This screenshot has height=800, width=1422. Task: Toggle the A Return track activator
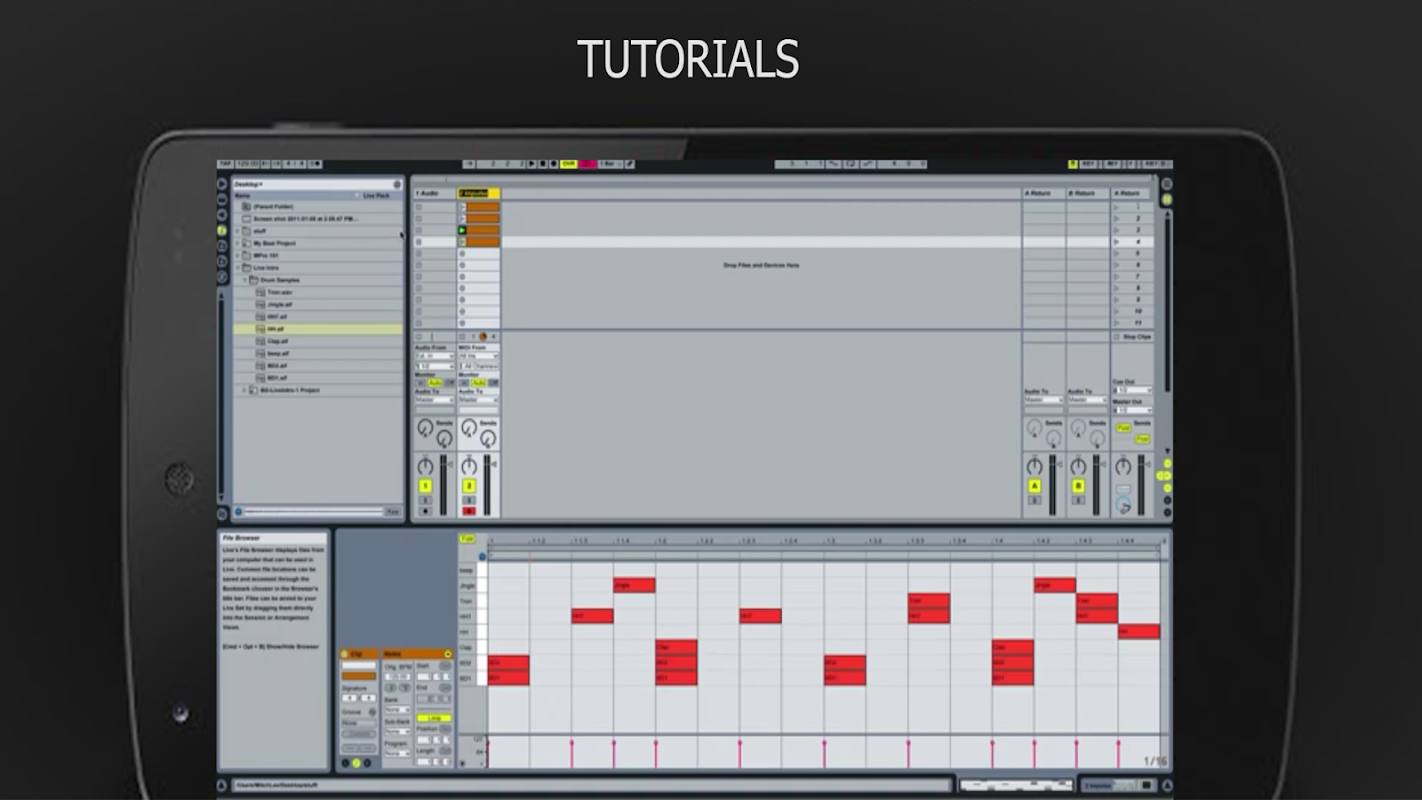[1034, 486]
